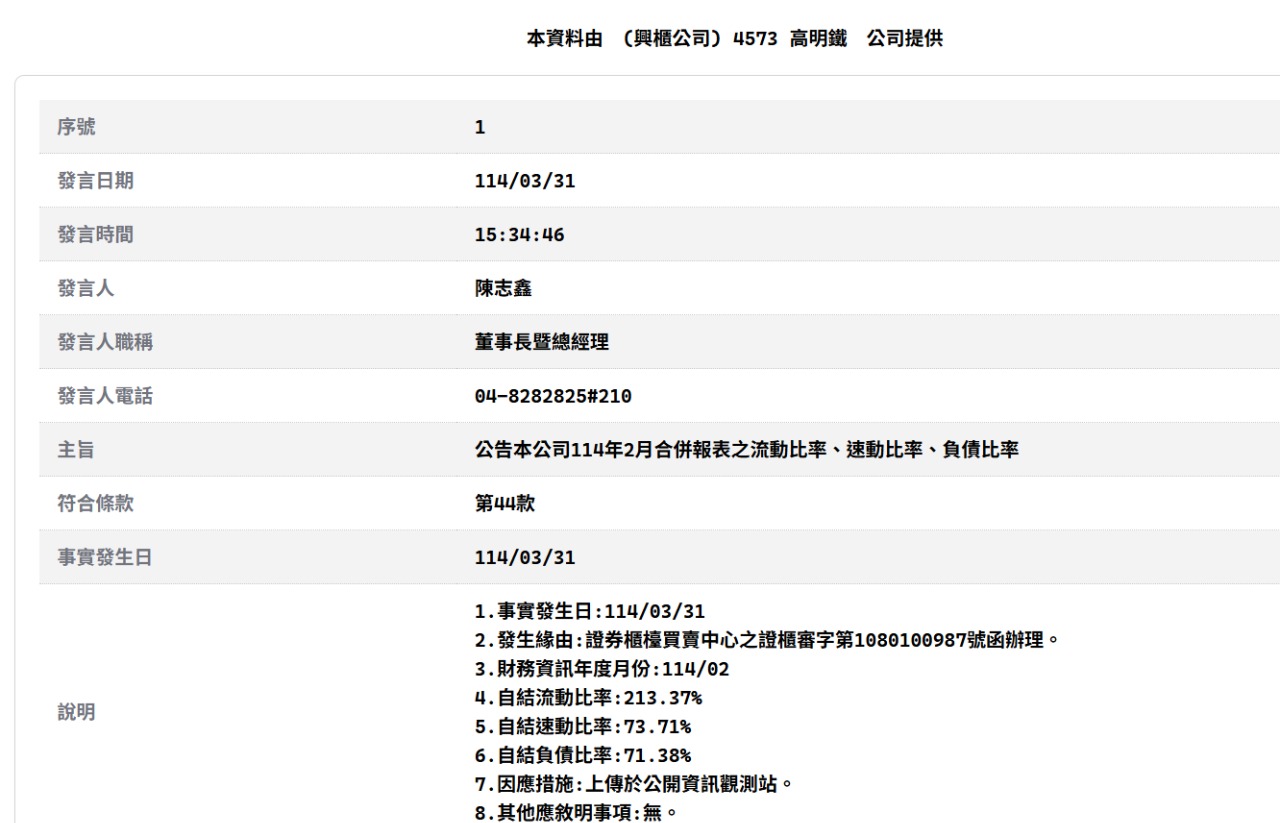Click the header text "本資料由 (興櫃公司) 4573 高明鐵 公司提供"
The image size is (1280, 823).
coord(734,40)
